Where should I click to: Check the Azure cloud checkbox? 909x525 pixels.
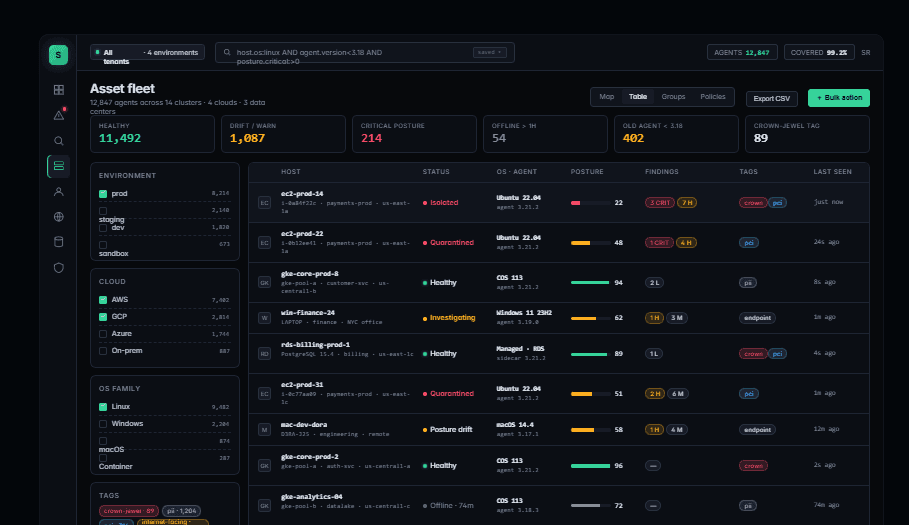(x=103, y=334)
